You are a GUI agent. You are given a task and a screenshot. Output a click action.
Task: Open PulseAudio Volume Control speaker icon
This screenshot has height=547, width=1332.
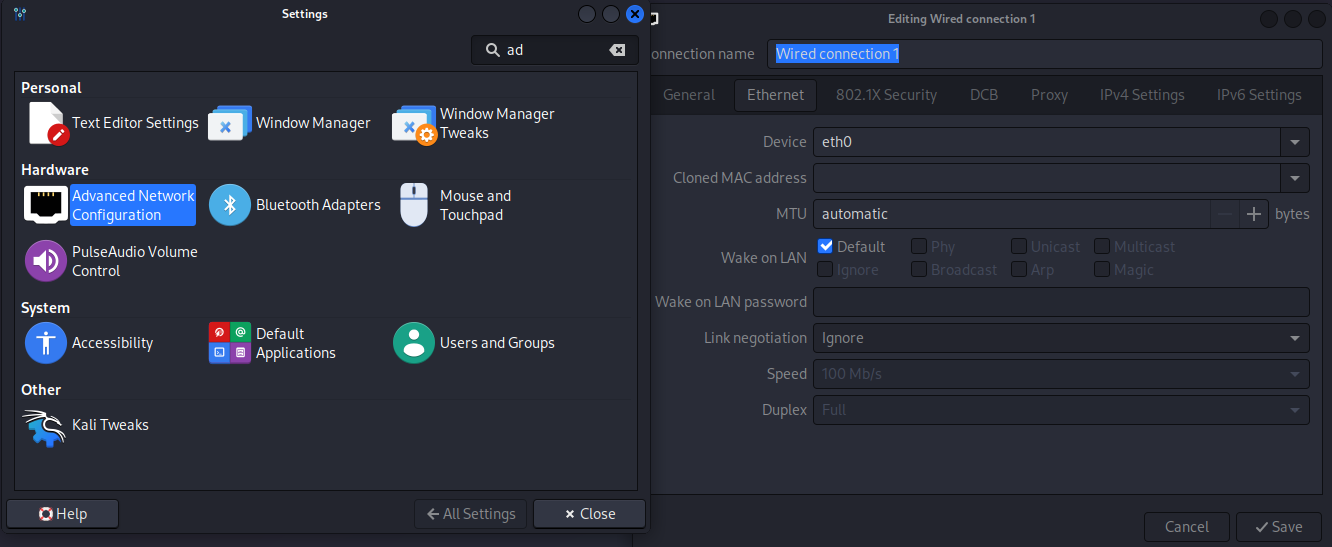(45, 261)
